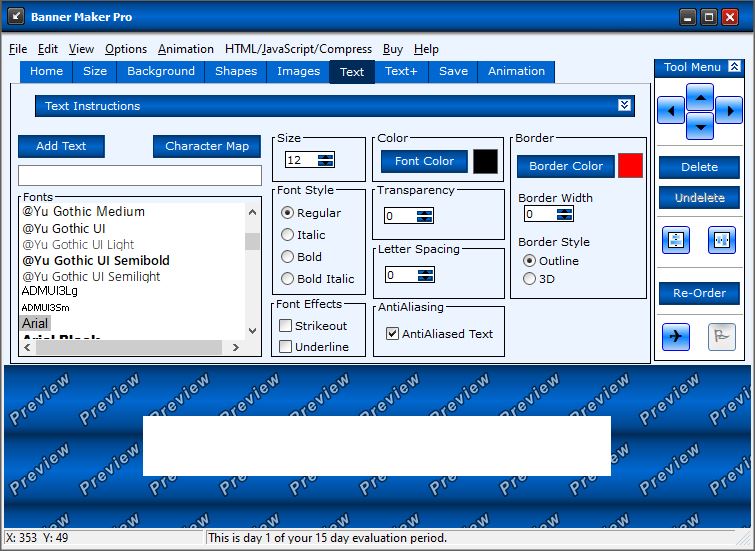Click the white banner preview canvas

377,446
